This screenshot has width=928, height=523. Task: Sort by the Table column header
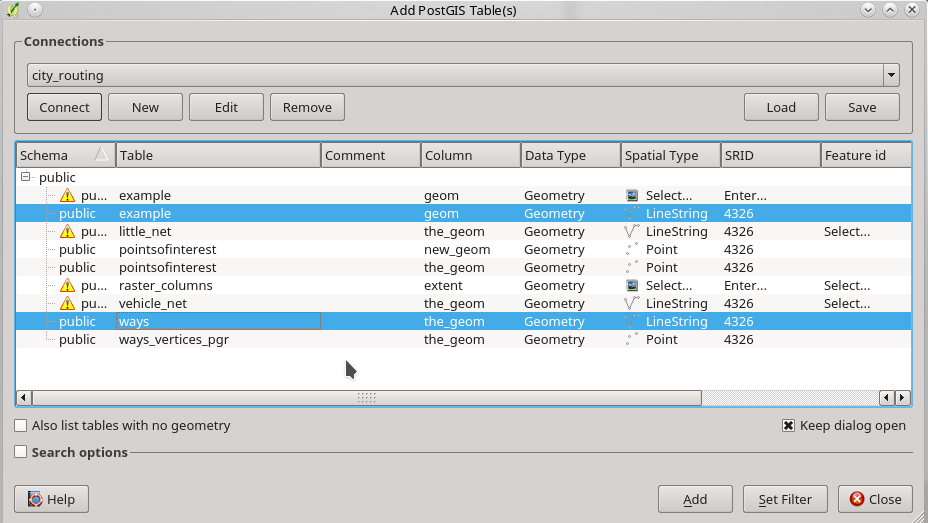click(218, 155)
